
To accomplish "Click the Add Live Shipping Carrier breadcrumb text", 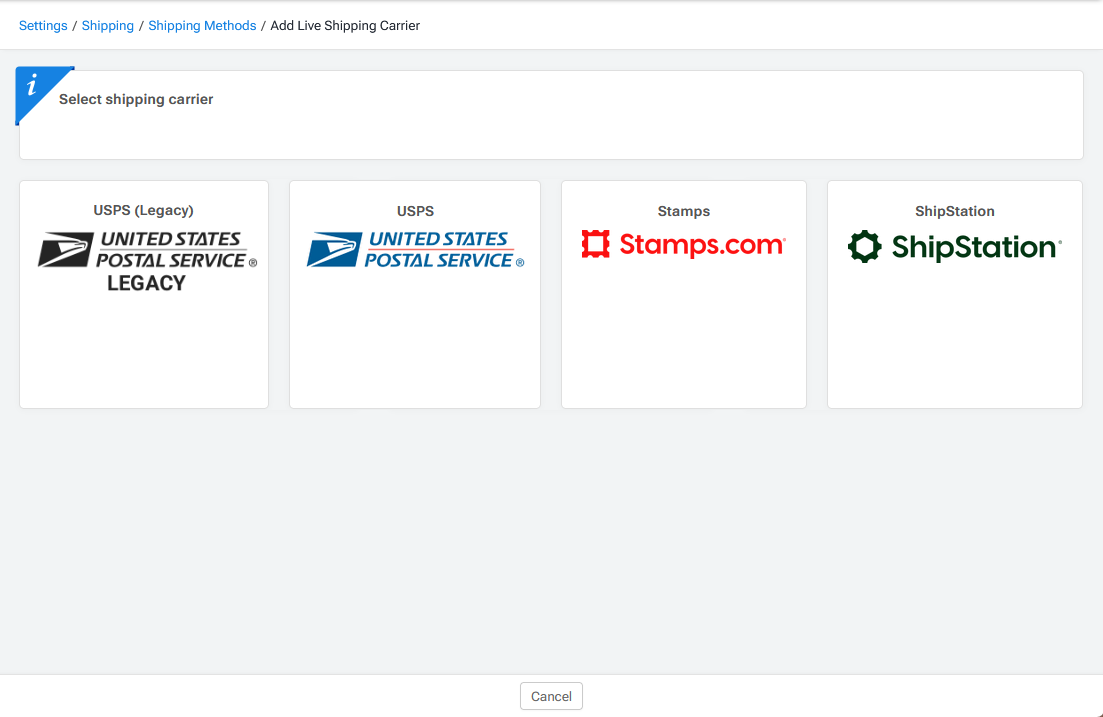I will tap(344, 25).
